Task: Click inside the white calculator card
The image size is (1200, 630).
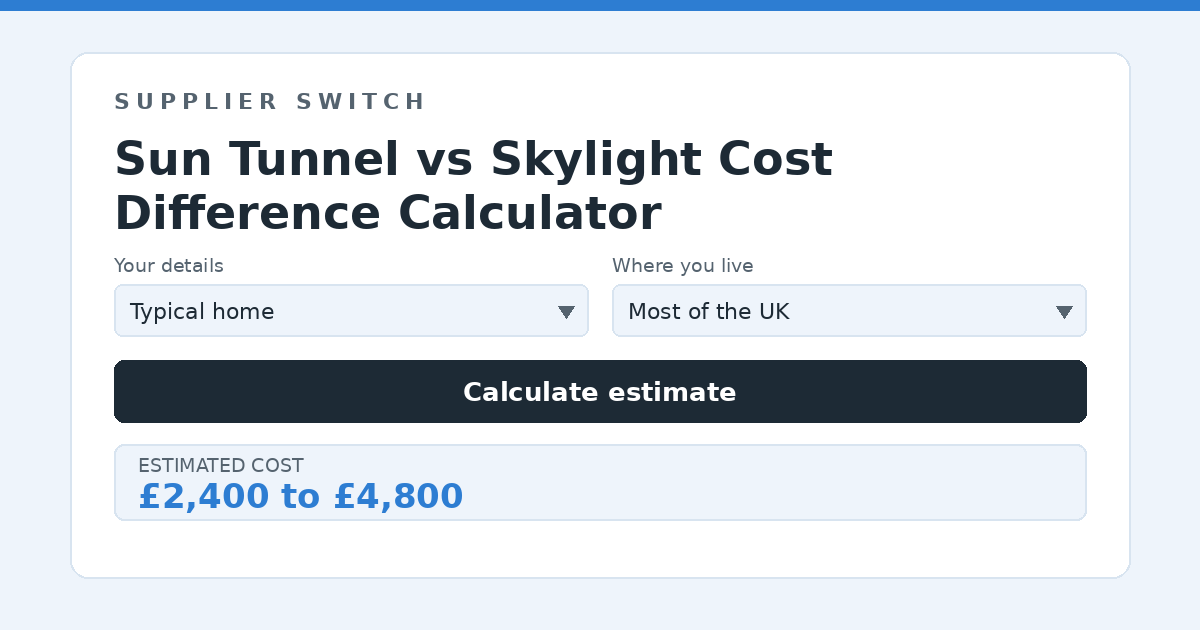Action: click(x=600, y=550)
